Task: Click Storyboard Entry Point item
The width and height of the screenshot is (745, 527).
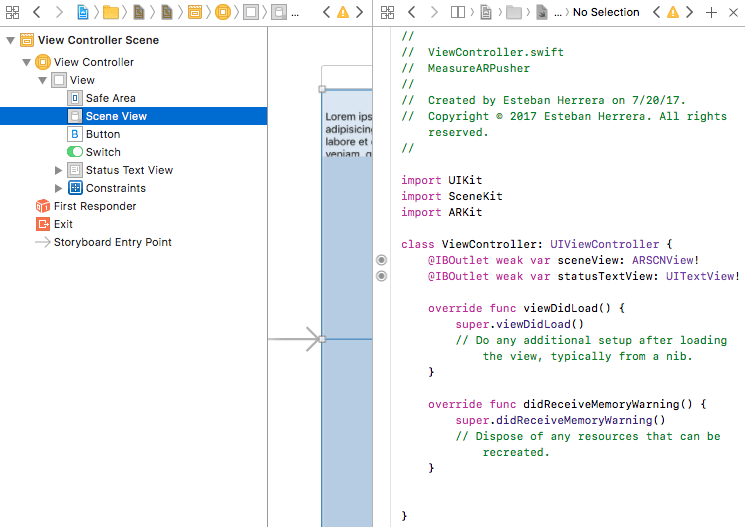Action: coord(112,242)
